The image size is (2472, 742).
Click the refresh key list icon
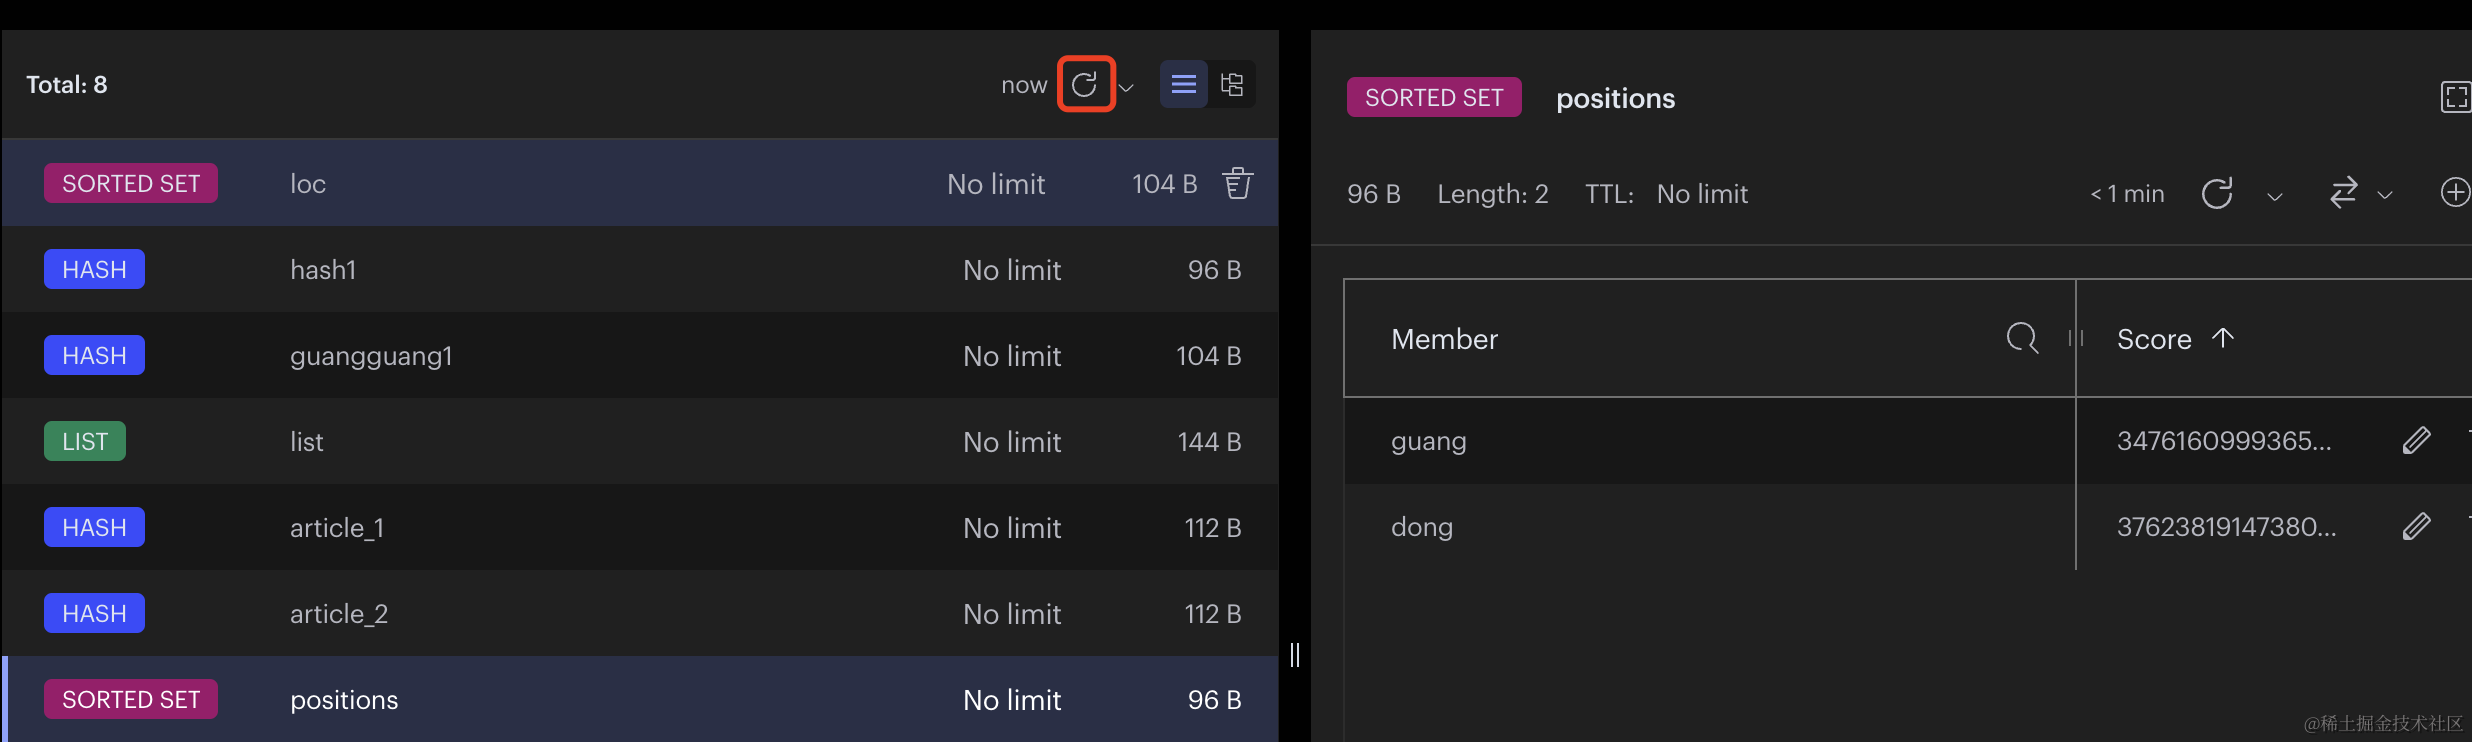pos(1085,84)
